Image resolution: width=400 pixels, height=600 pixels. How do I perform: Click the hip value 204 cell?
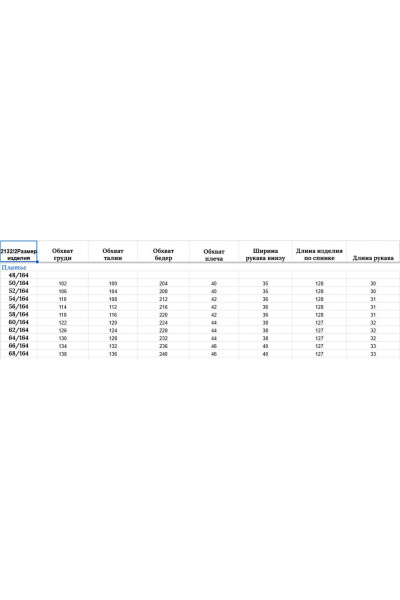(163, 284)
